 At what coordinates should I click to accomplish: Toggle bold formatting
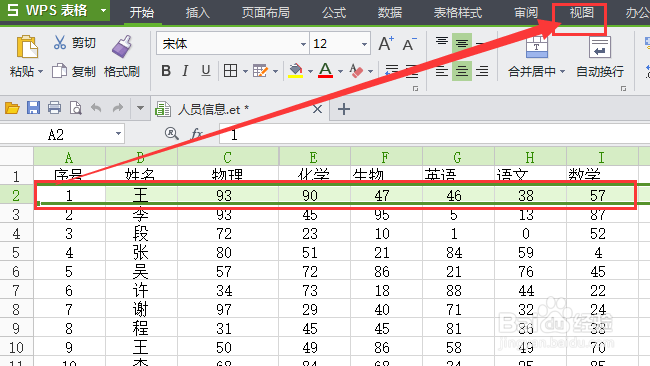coord(166,71)
